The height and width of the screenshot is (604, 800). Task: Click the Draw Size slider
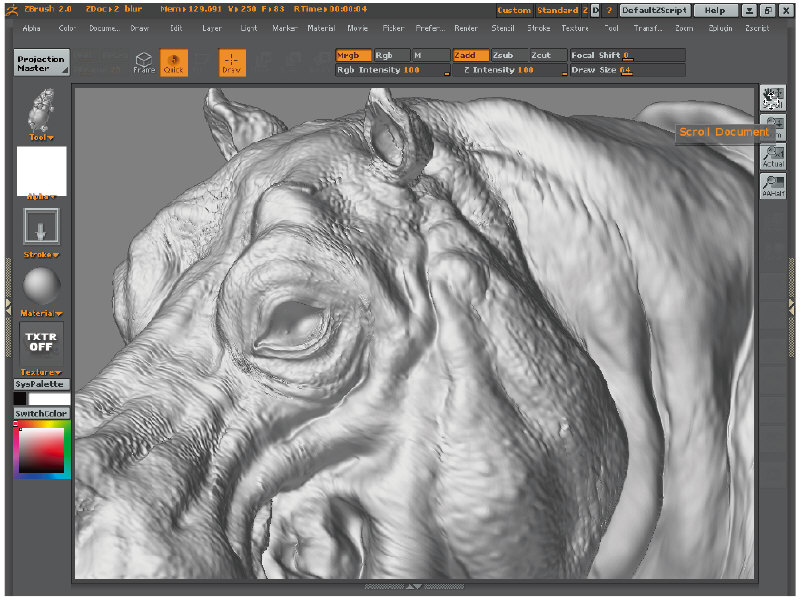coord(626,70)
